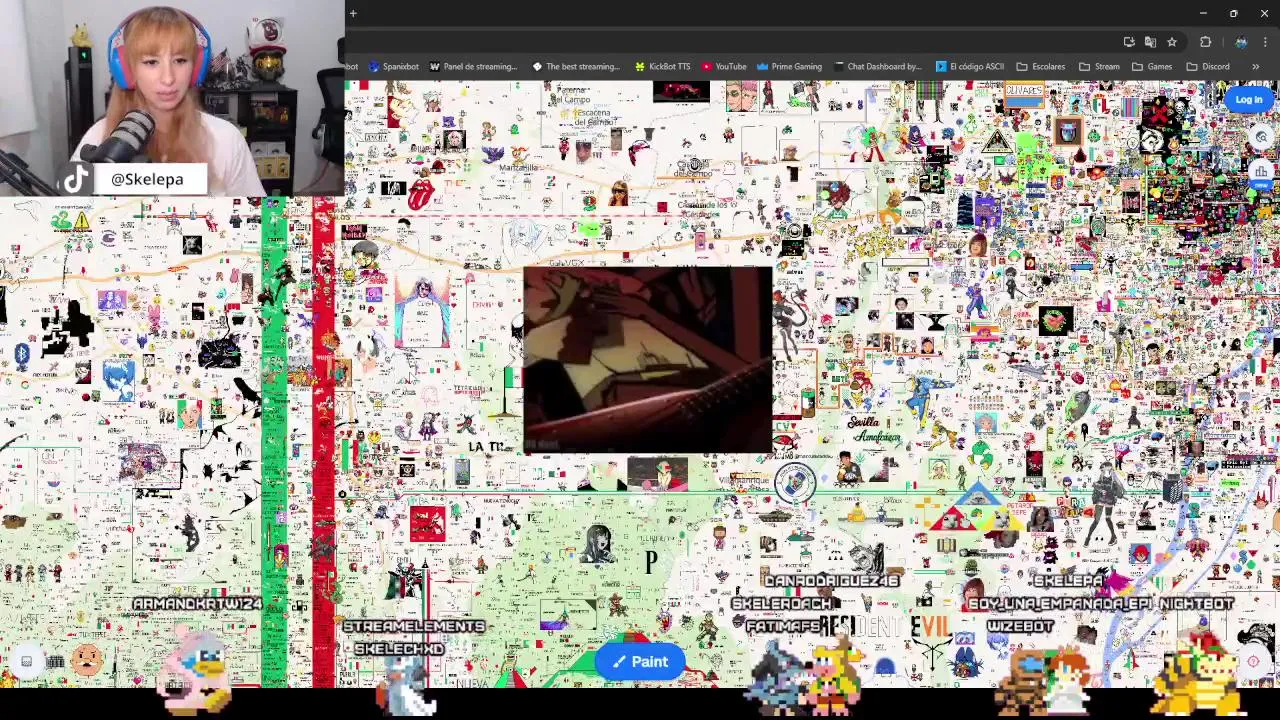Open the Chrome three-dot menu
The image size is (1280, 720).
[x=1265, y=42]
